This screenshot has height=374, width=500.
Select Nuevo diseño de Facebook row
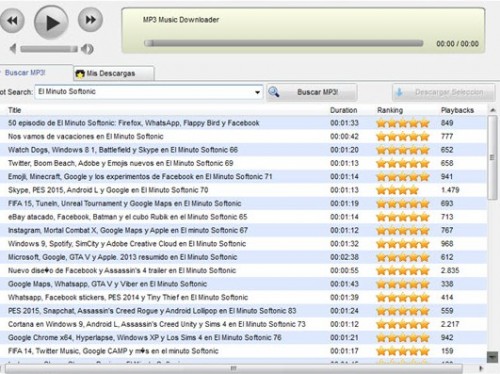coord(243,270)
